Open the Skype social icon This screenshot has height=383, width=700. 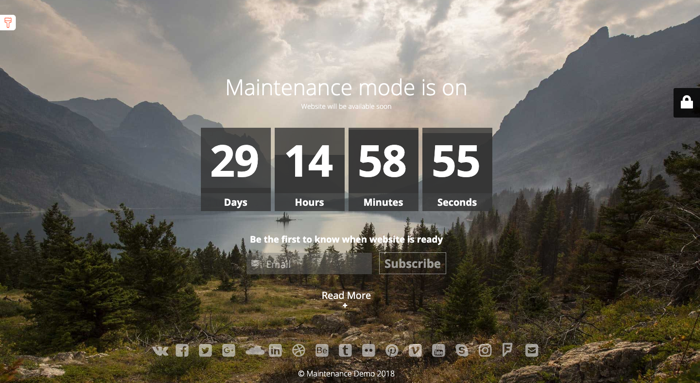462,350
